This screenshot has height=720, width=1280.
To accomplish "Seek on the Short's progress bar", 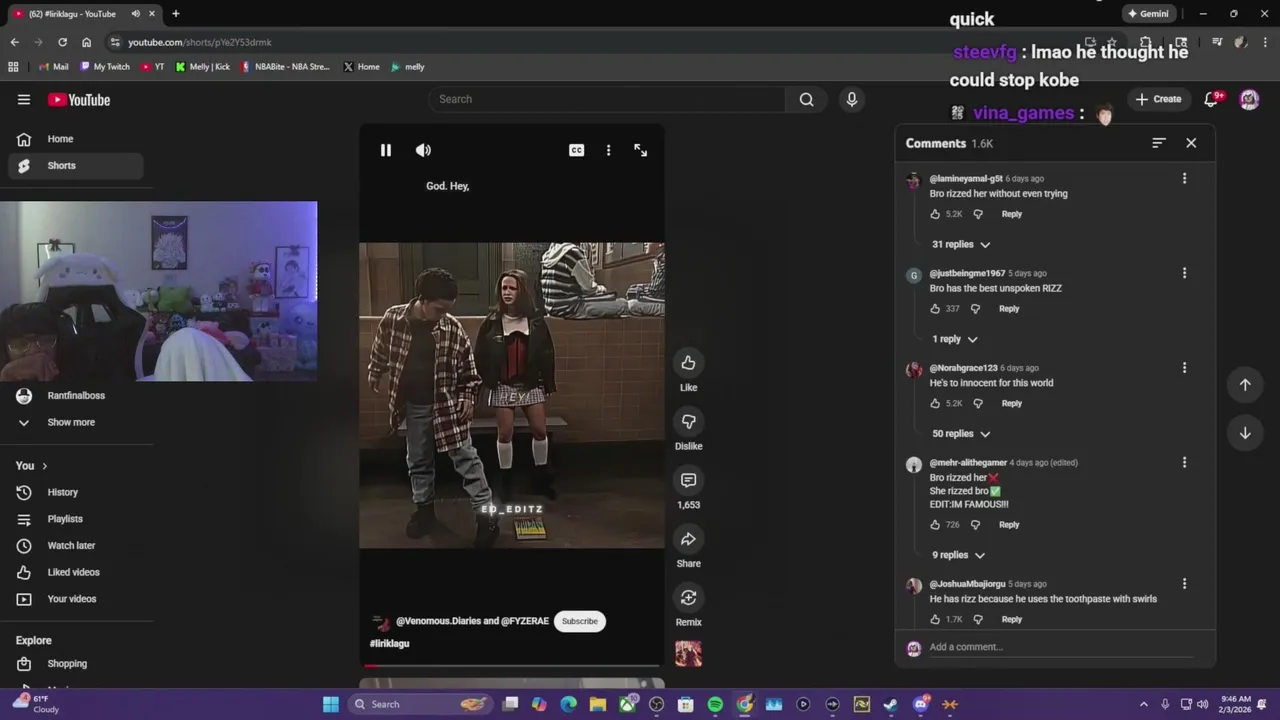I will pyautogui.click(x=511, y=665).
